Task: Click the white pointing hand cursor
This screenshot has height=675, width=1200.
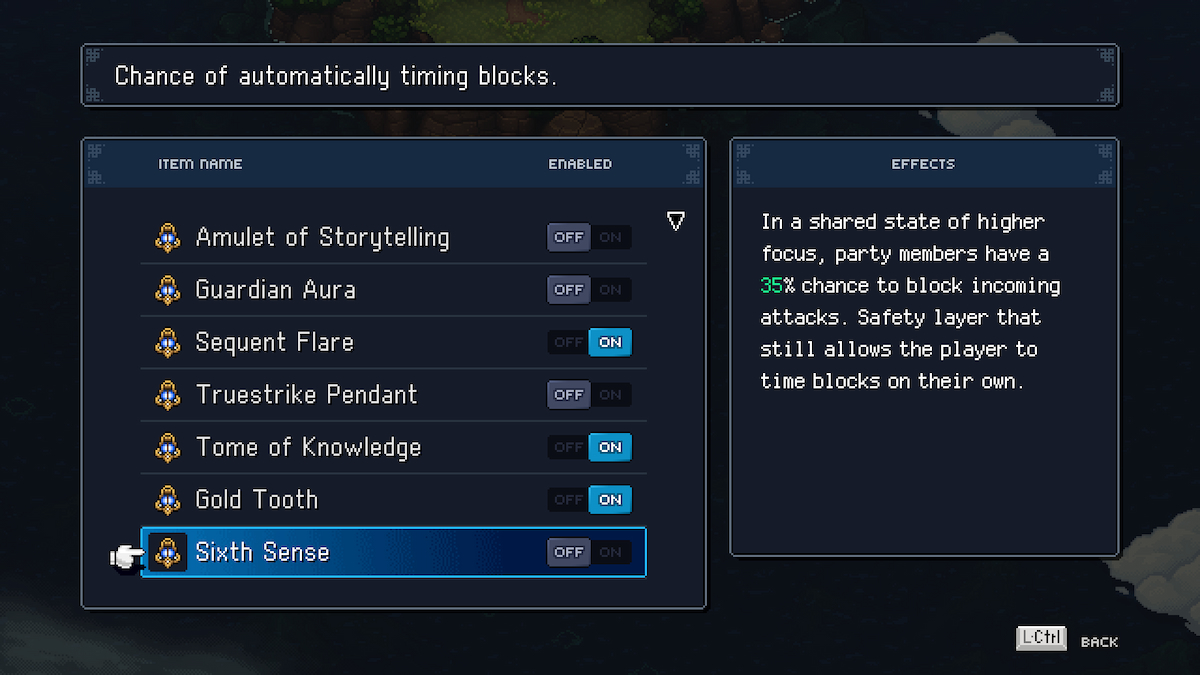Action: coord(127,556)
